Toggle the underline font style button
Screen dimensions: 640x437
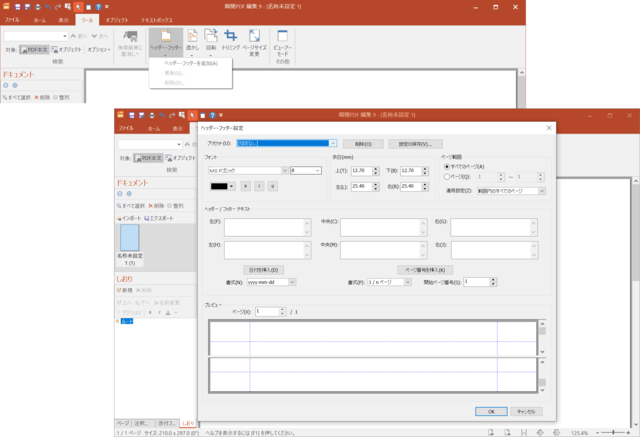[x=272, y=186]
